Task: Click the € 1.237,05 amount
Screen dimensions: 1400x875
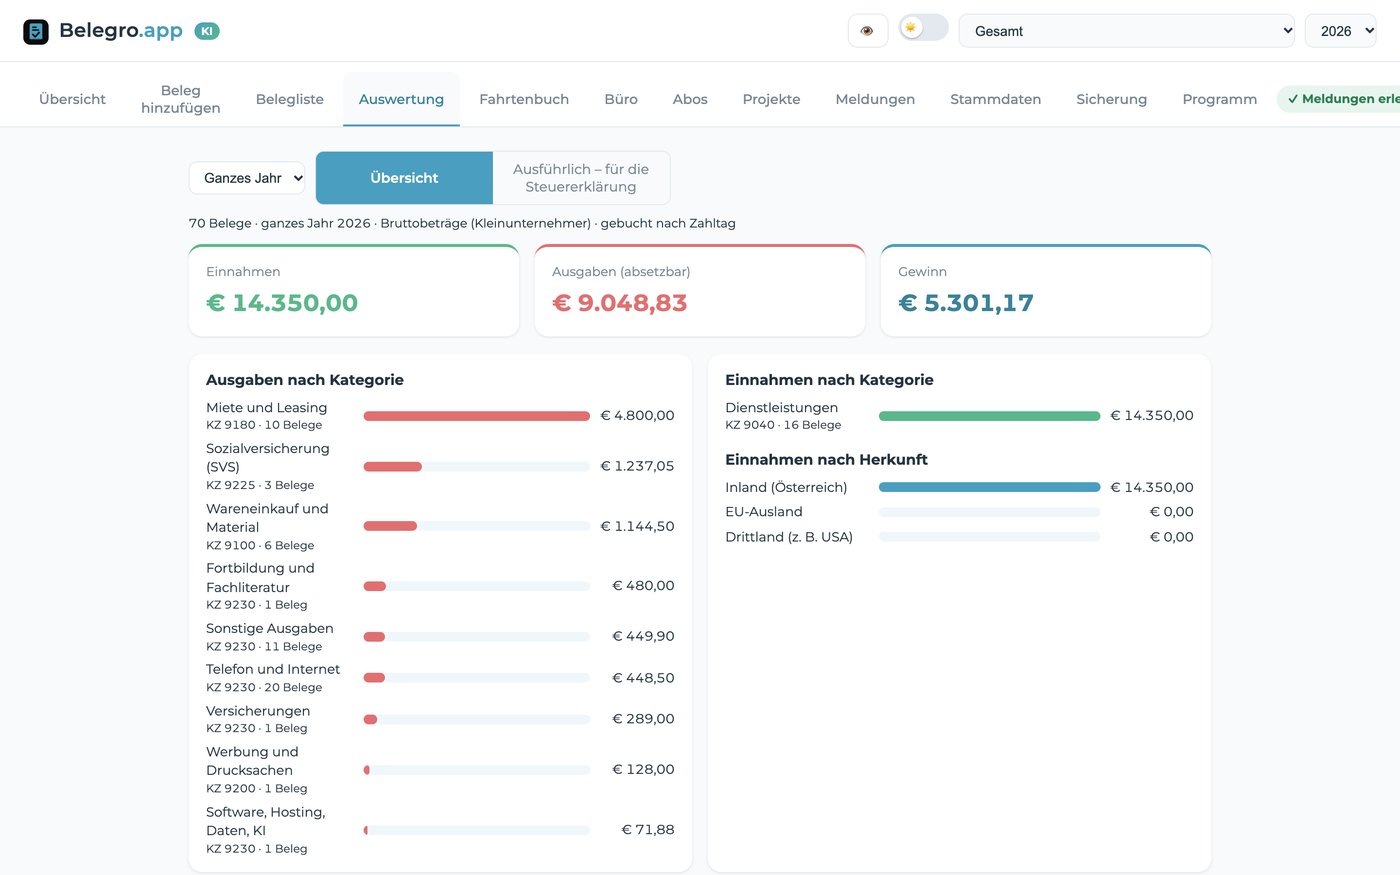Action: (637, 466)
